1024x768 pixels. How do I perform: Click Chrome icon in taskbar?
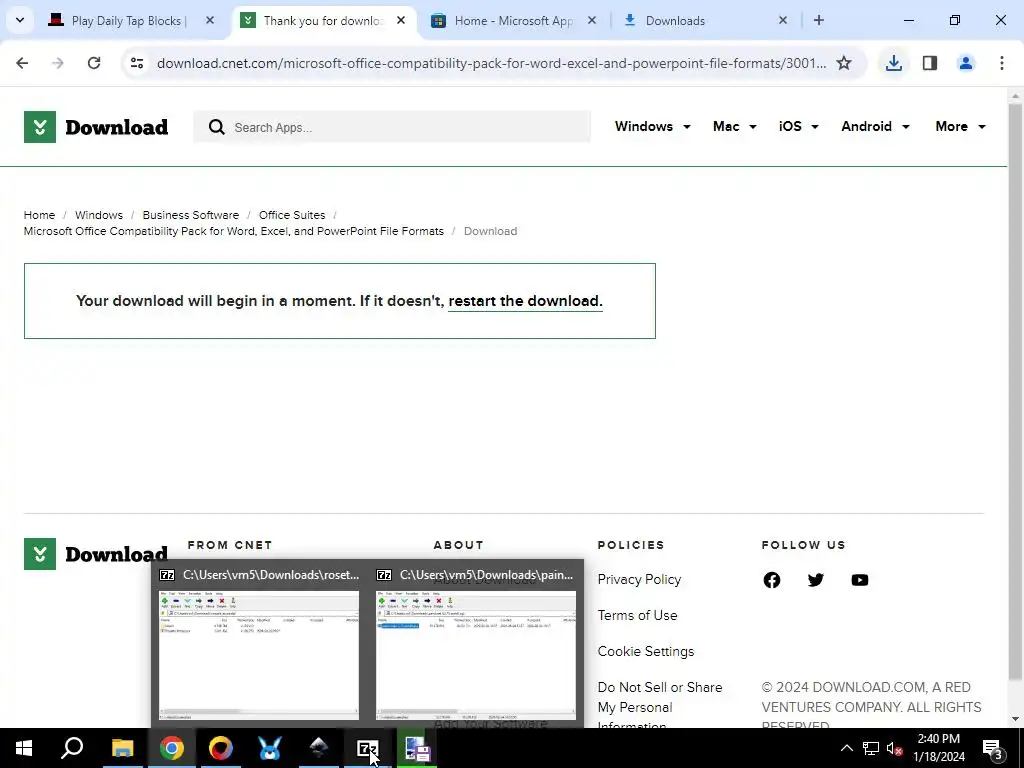(171, 748)
